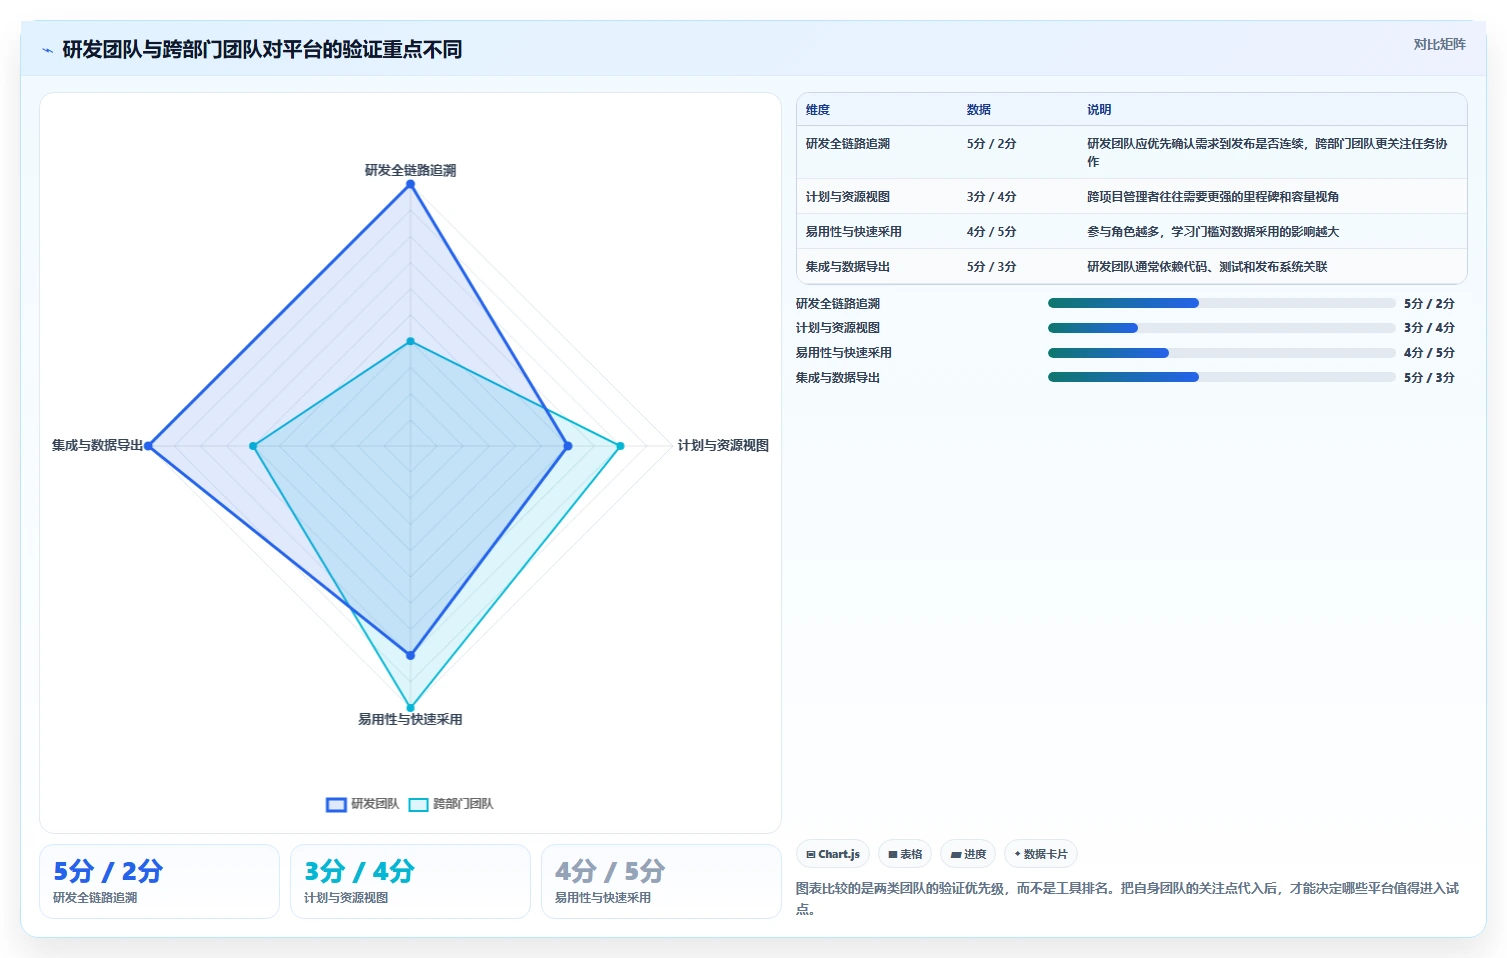Select the 进度 tag chip

click(968, 854)
